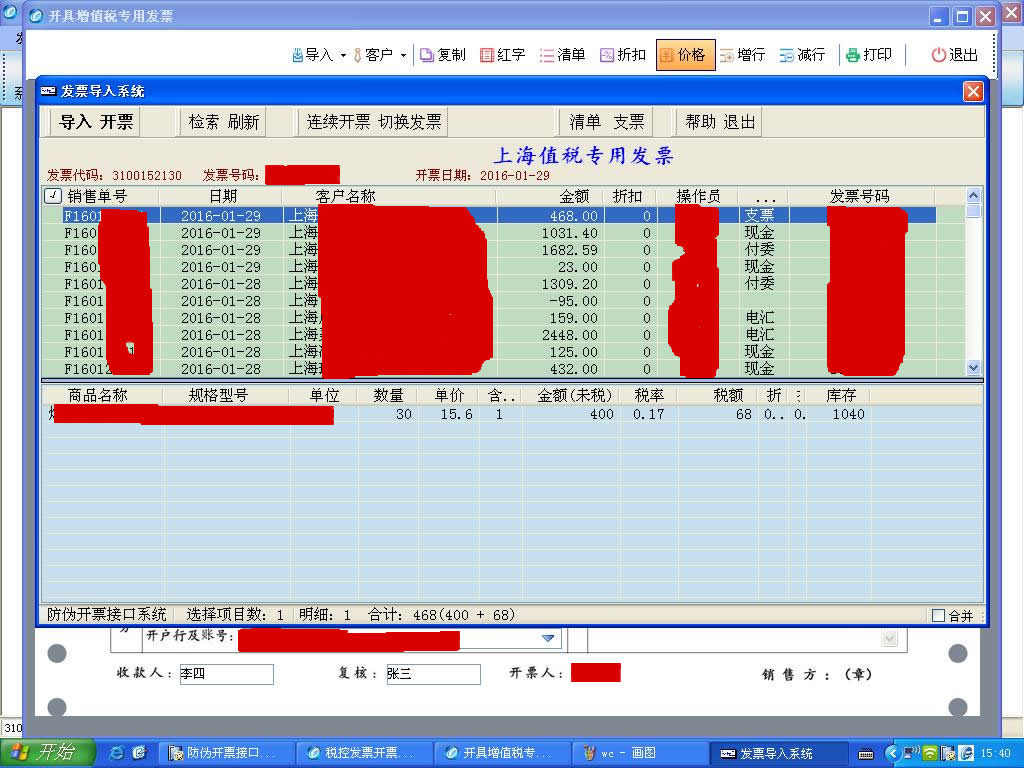This screenshot has height=768, width=1024.
Task: Click 支票 in the dialog toolbar
Action: click(x=629, y=122)
